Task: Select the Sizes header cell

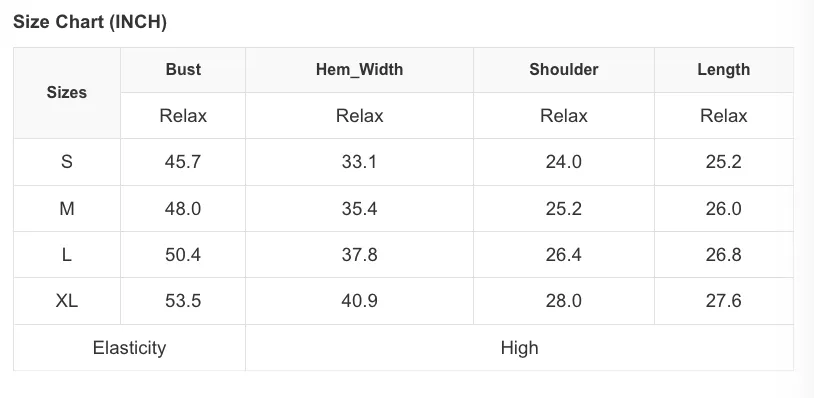Action: pyautogui.click(x=67, y=92)
